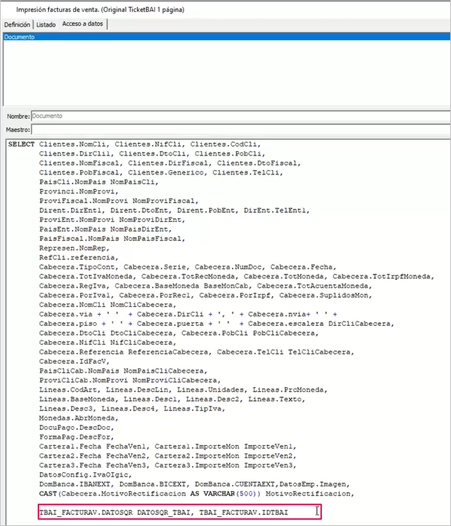Click on ProviCliCab.NomProvi NomProviCliCabecera line

[x=130, y=380]
